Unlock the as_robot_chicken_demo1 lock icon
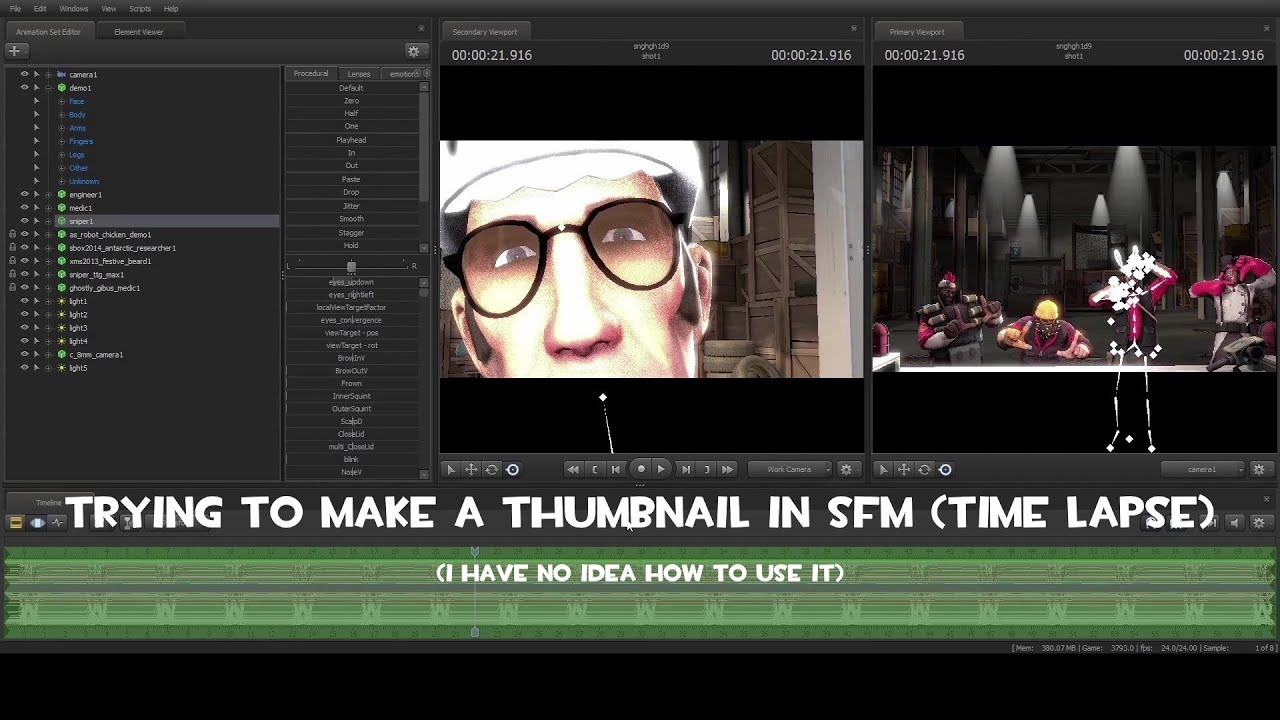Screen dimensions: 1280x720 click(12, 235)
